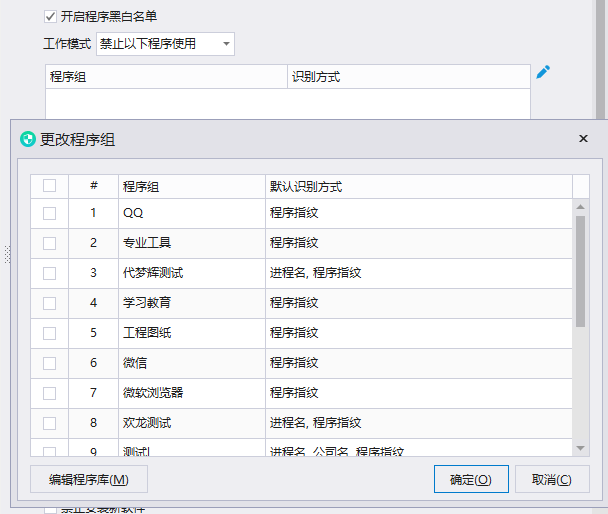The image size is (608, 514).
Task: Tick the select-all header checkbox
Action: coord(49,185)
